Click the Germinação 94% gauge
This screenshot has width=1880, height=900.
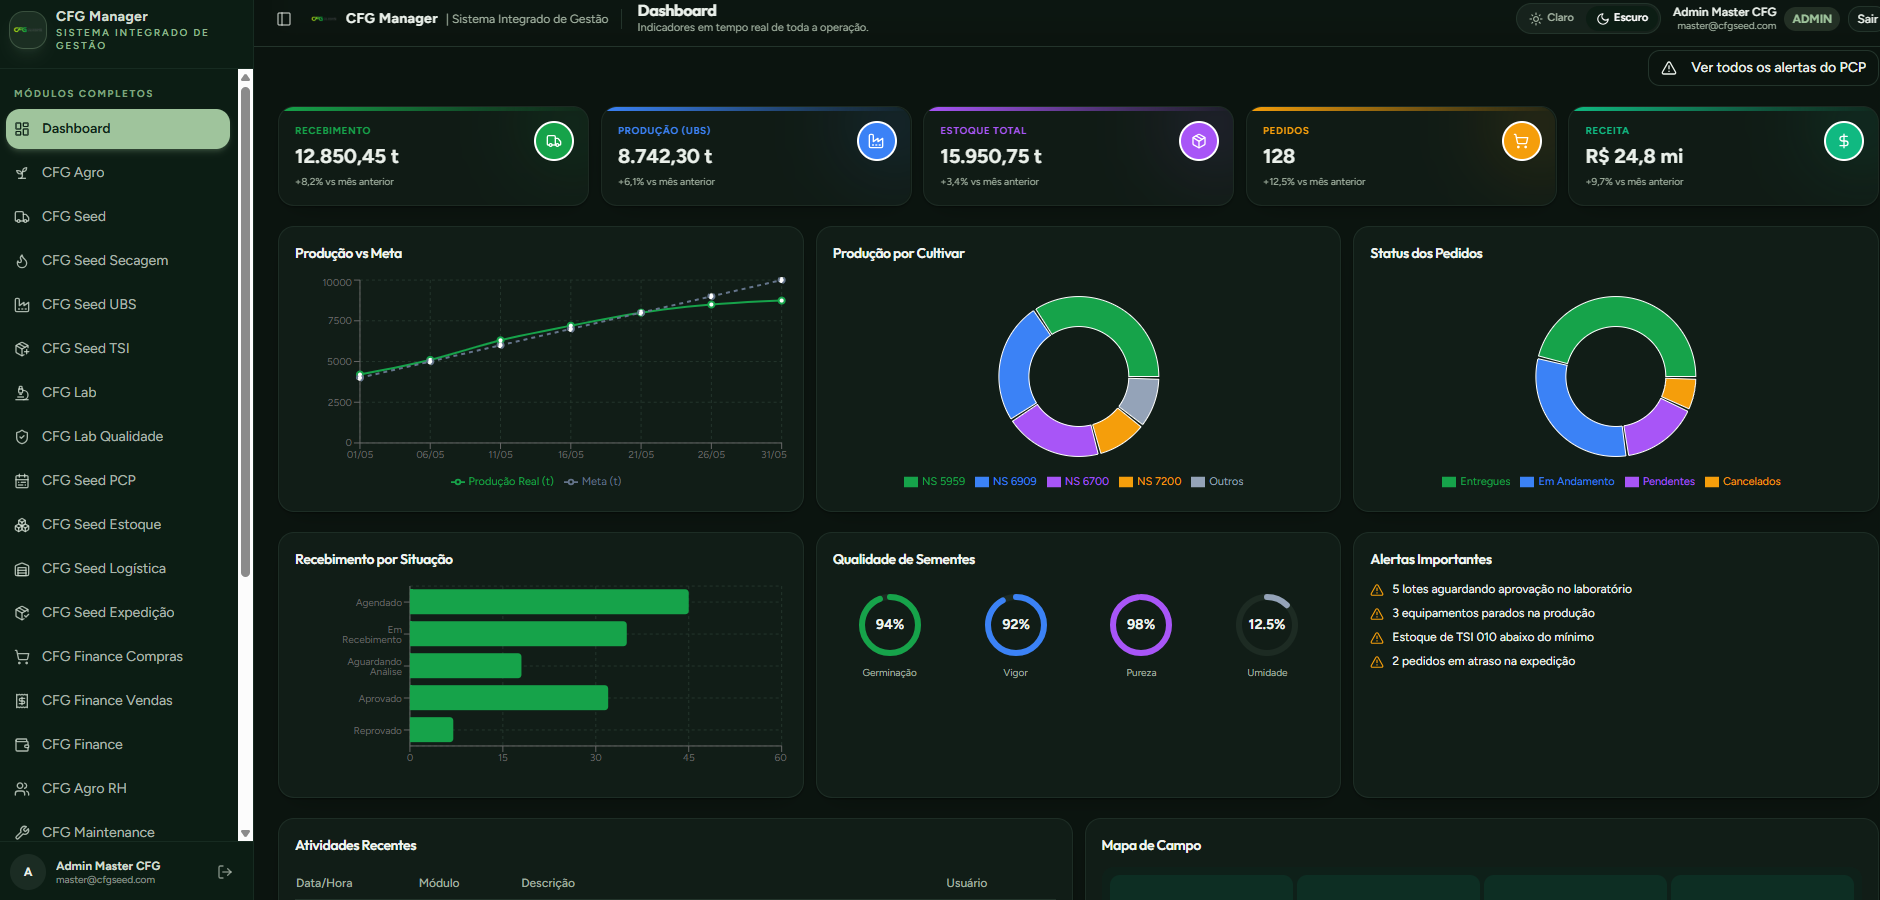coord(890,625)
